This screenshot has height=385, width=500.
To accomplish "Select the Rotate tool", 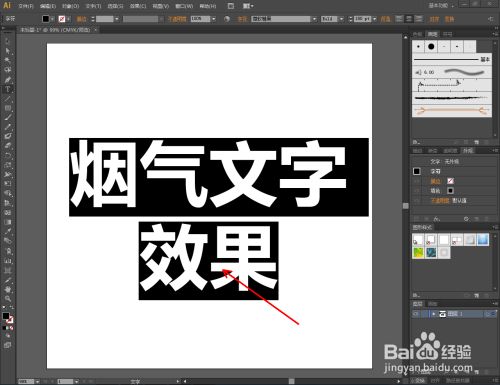I will tap(8, 155).
